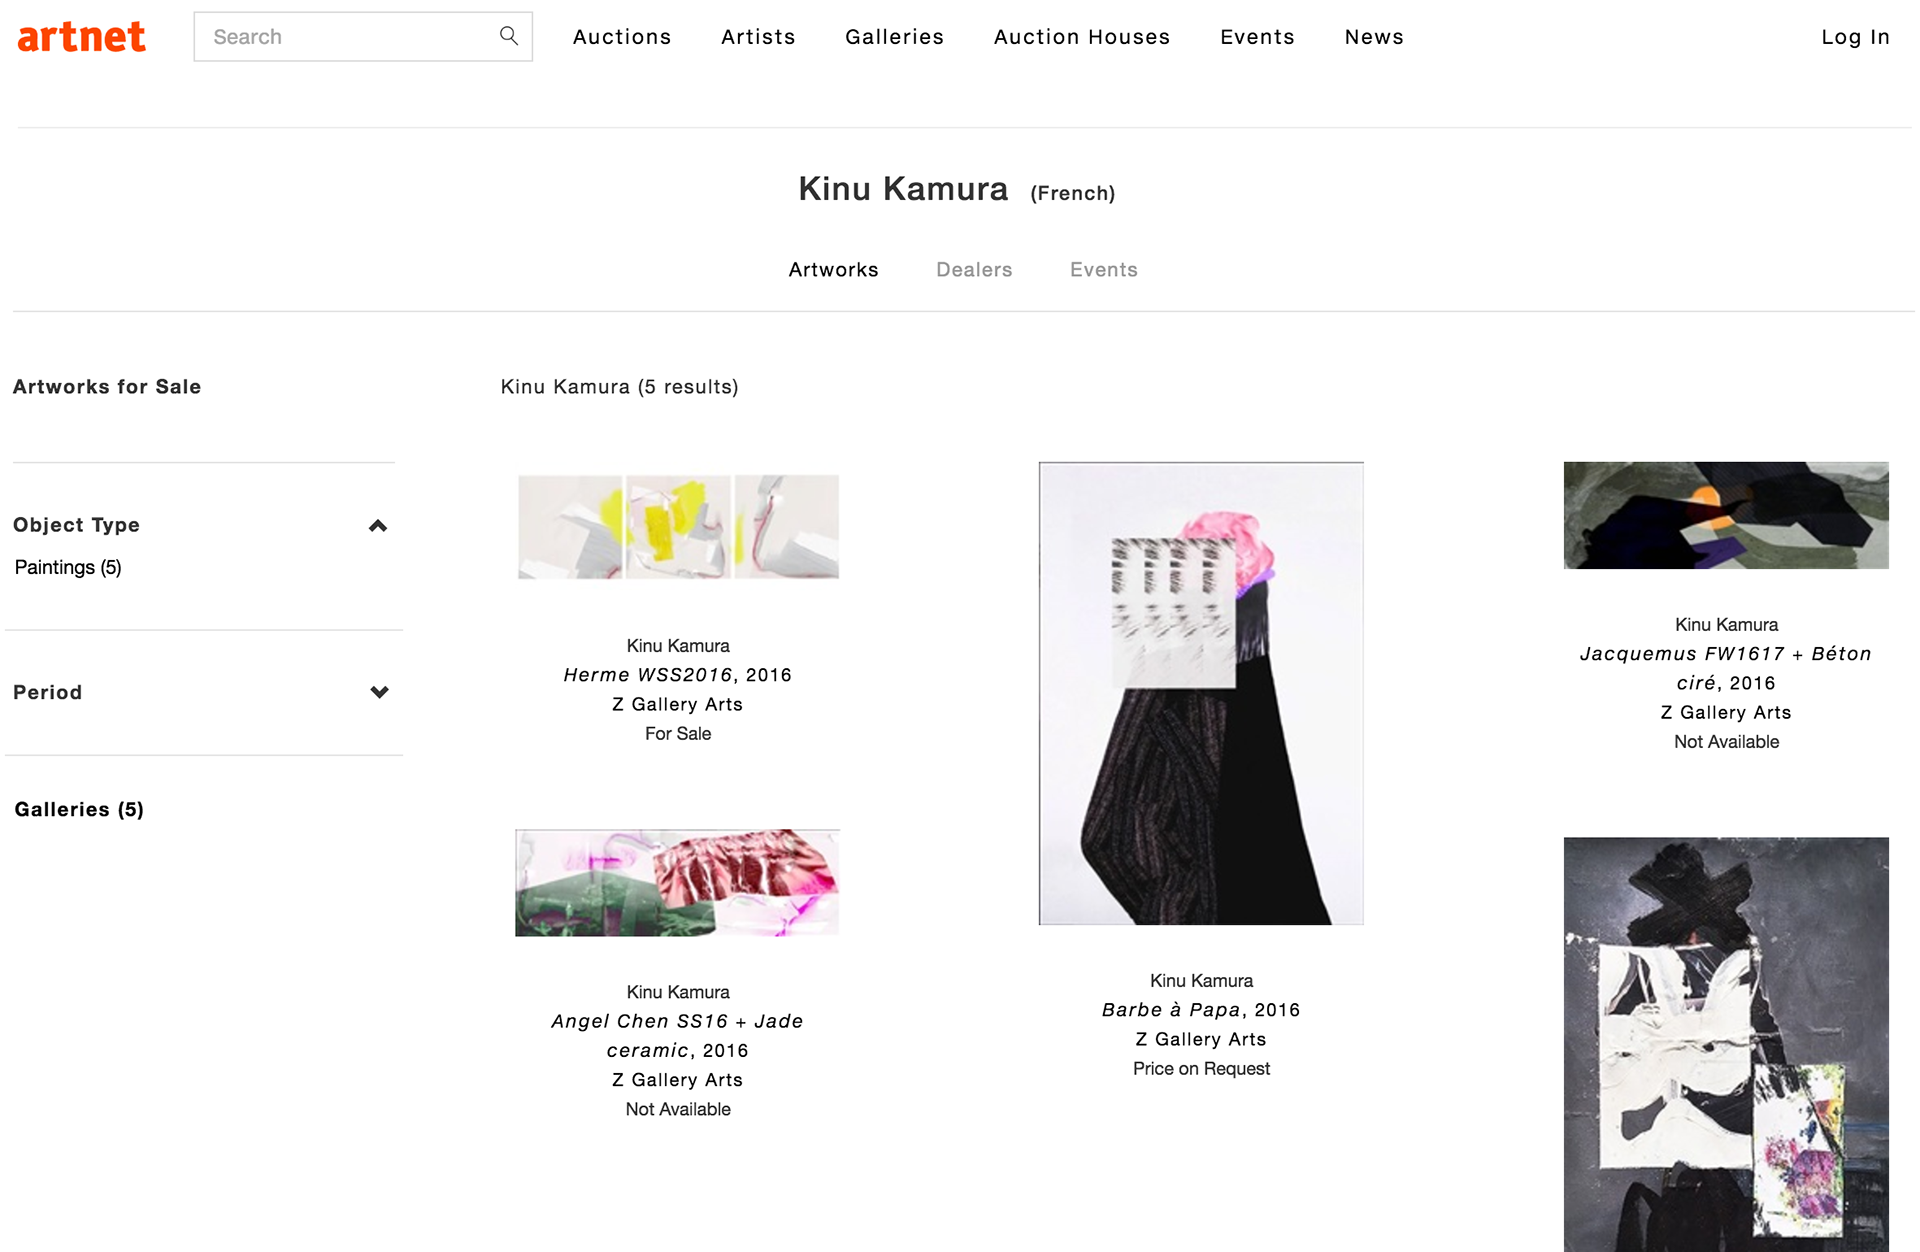Open the Auction Houses menu item
The image size is (1920, 1252).
1081,36
